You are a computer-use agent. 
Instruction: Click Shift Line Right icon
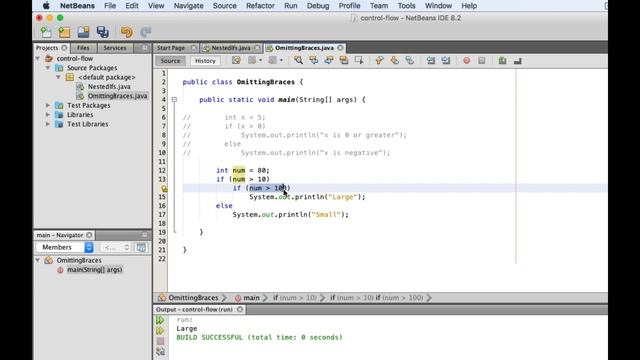point(446,60)
